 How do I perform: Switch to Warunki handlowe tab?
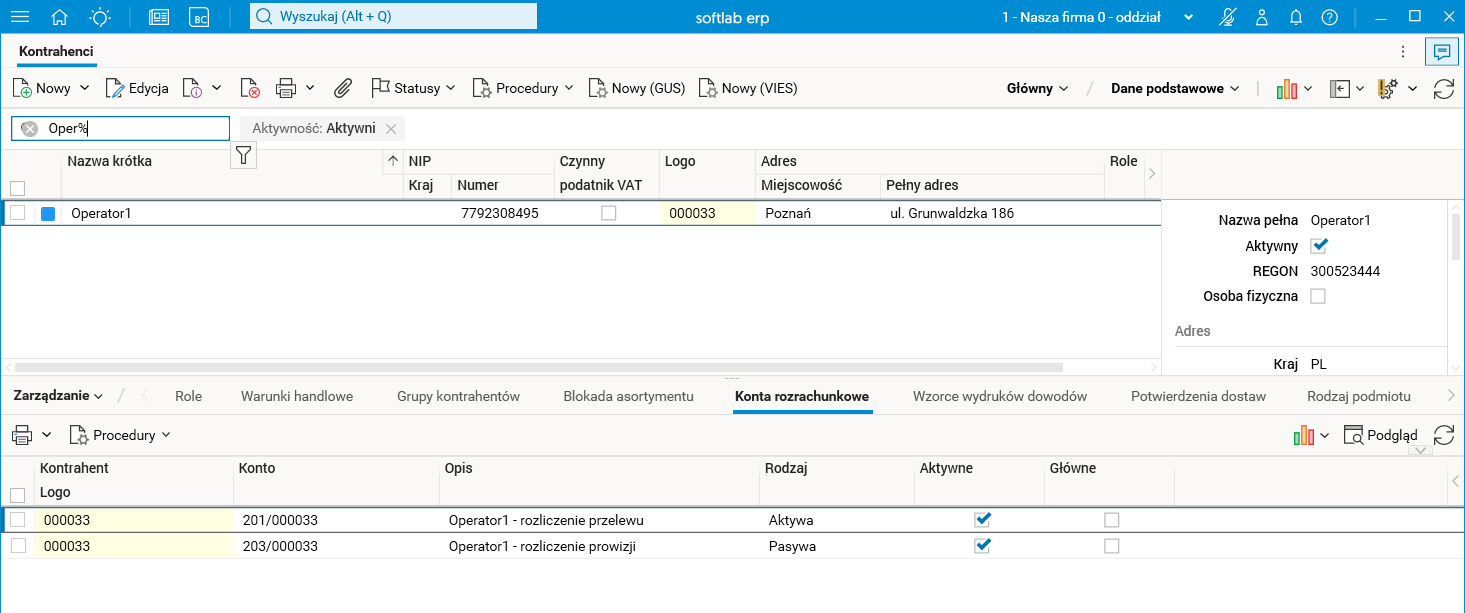[297, 396]
